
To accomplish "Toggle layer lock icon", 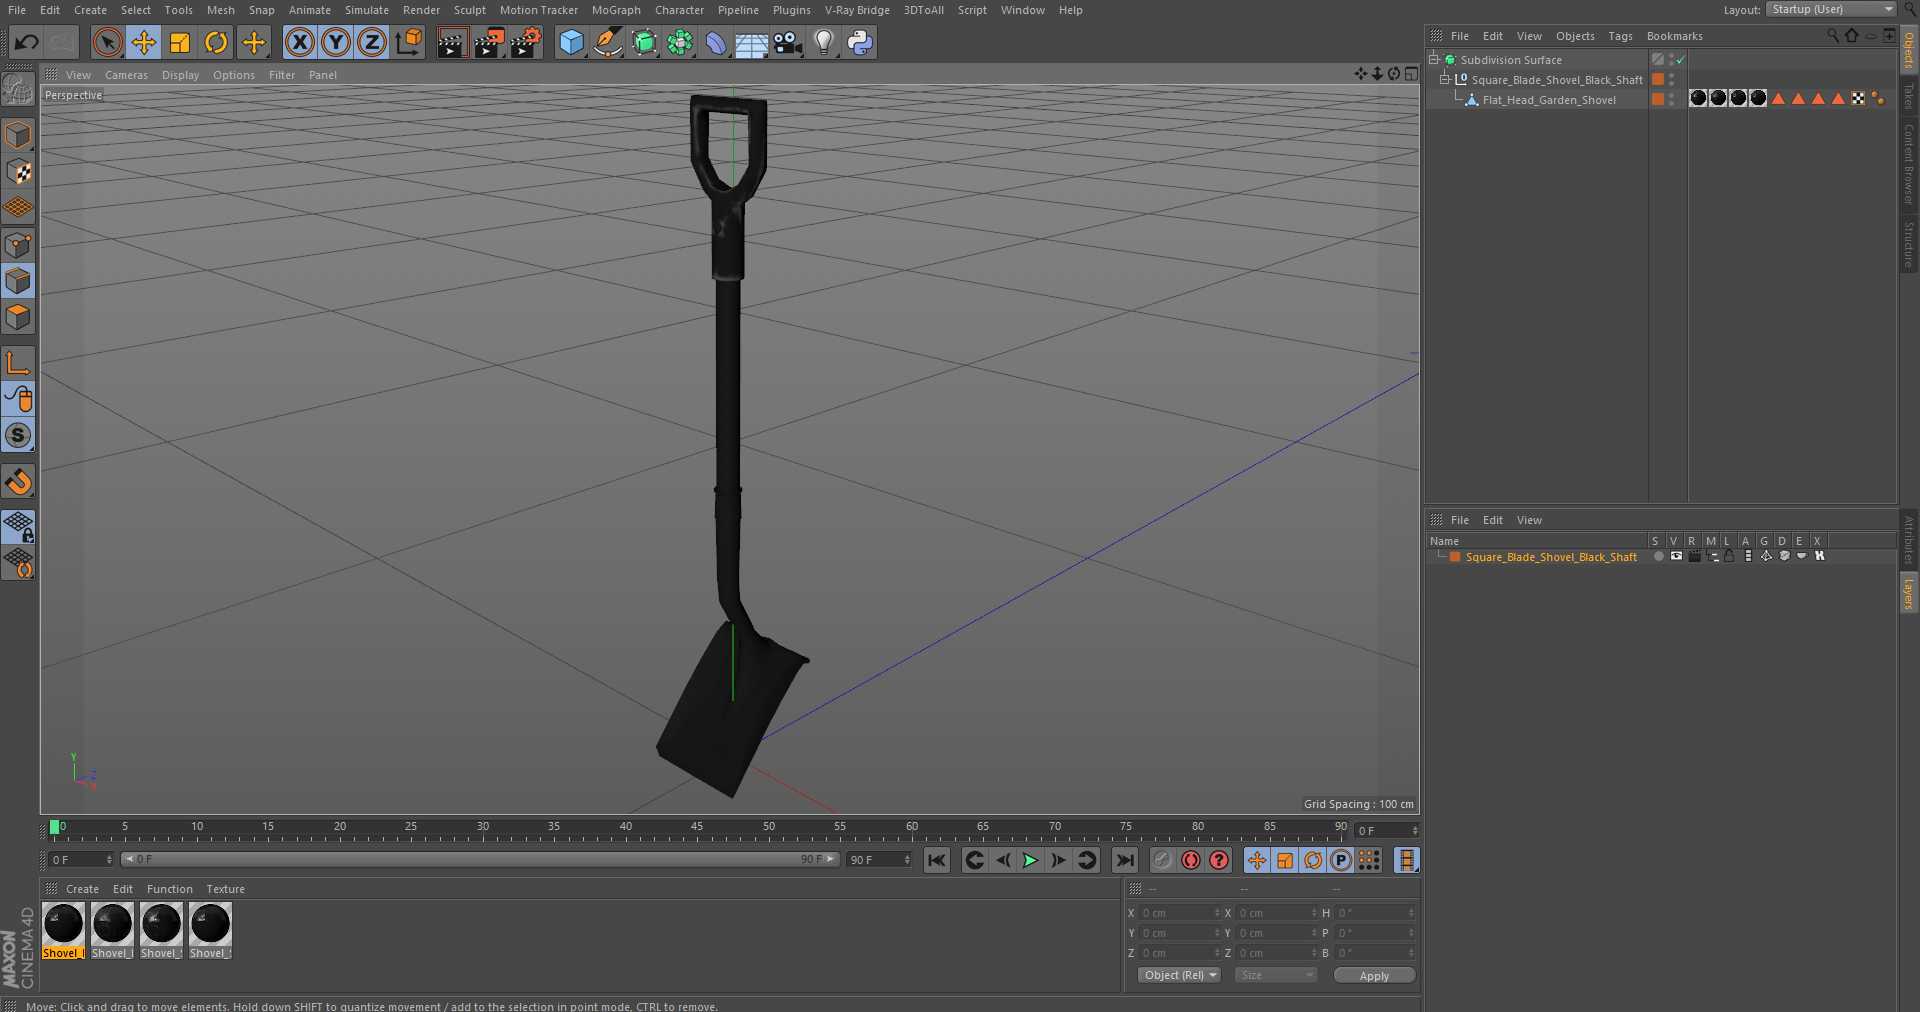I will (1729, 556).
